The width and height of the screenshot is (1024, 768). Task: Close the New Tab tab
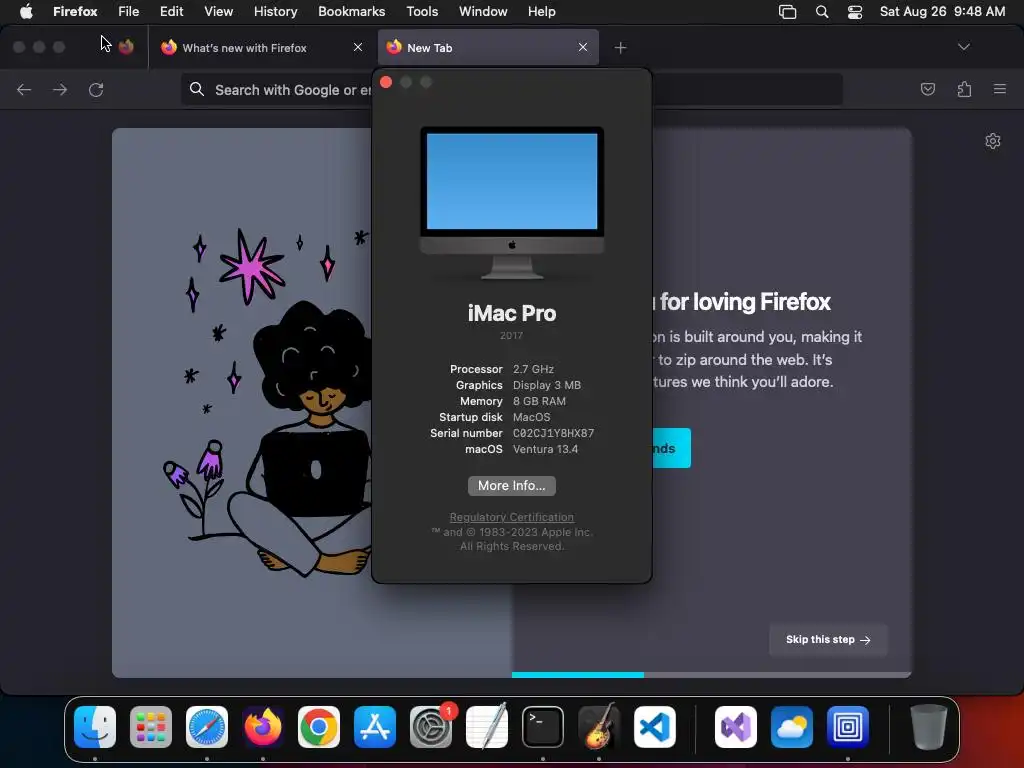[x=583, y=47]
